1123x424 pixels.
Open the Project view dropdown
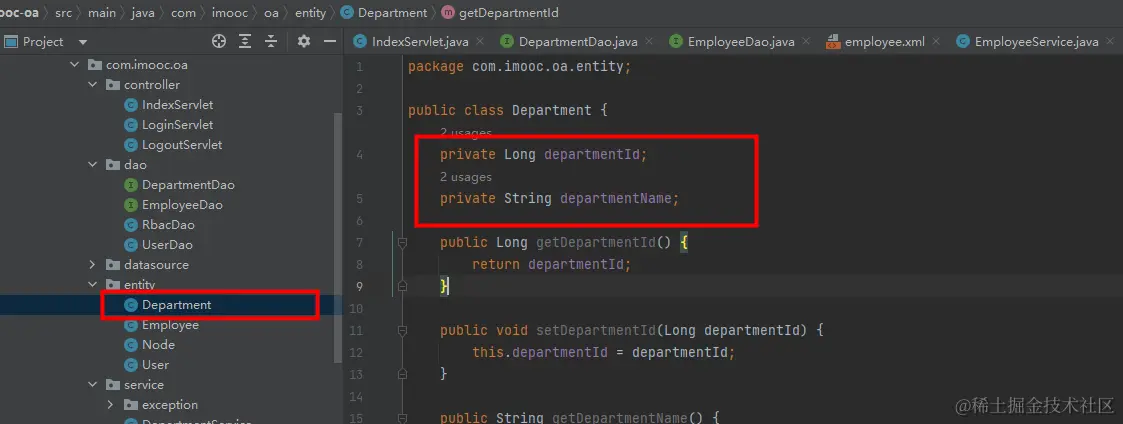[82, 42]
